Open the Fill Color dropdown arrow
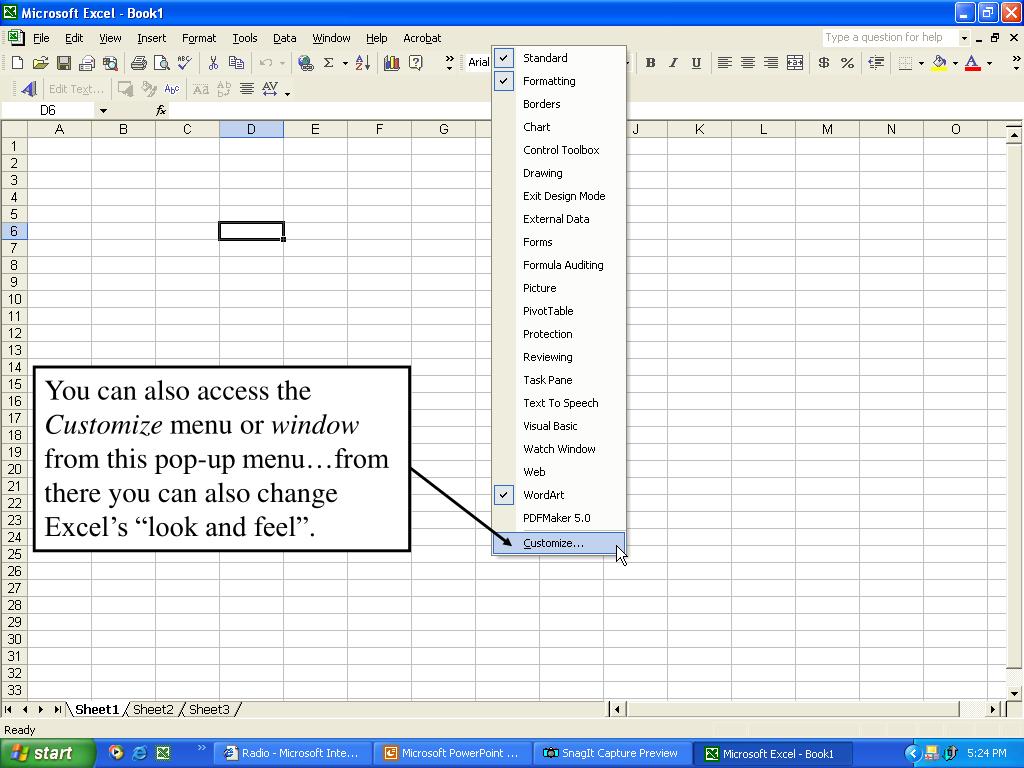 pos(955,63)
